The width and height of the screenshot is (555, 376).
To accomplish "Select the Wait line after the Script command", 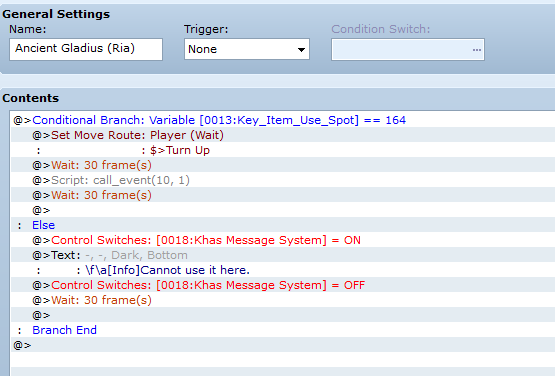I will point(92,195).
